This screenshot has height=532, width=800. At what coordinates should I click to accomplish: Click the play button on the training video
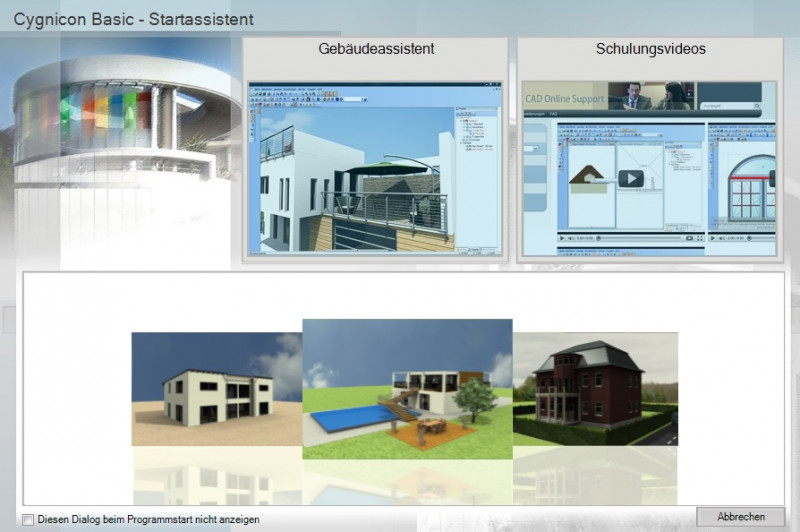pyautogui.click(x=631, y=179)
